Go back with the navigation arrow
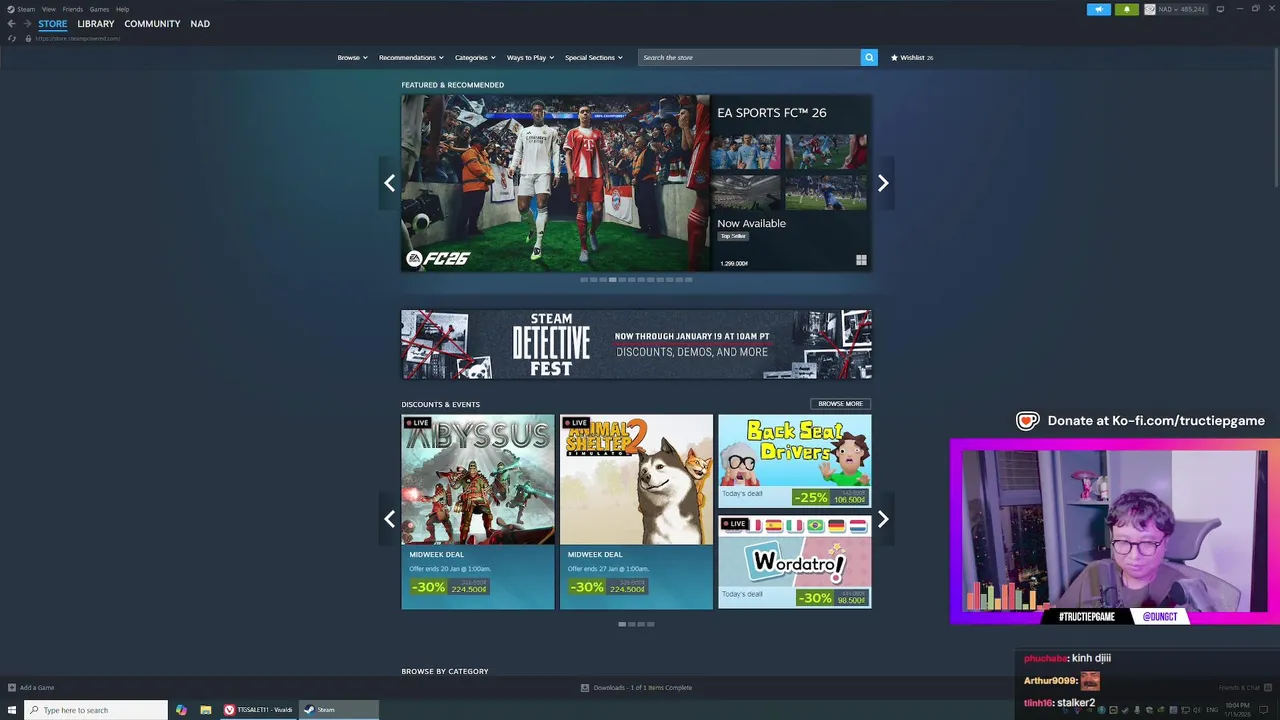The width and height of the screenshot is (1280, 720). pyautogui.click(x=11, y=23)
